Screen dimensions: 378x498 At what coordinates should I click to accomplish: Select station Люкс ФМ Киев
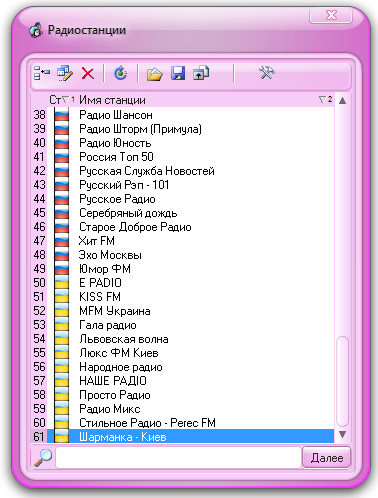[119, 353]
